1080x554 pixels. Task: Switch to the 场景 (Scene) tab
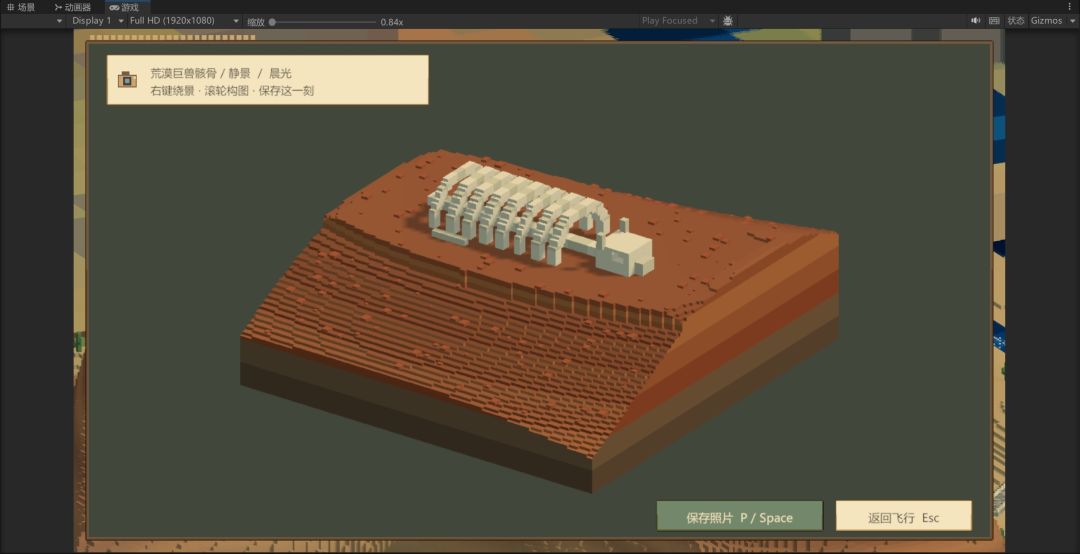(x=21, y=7)
